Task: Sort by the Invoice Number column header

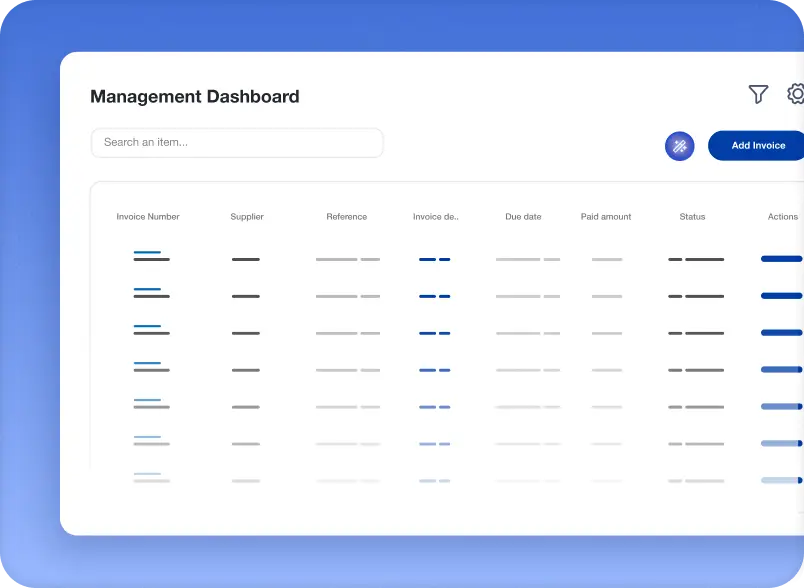Action: [x=148, y=217]
